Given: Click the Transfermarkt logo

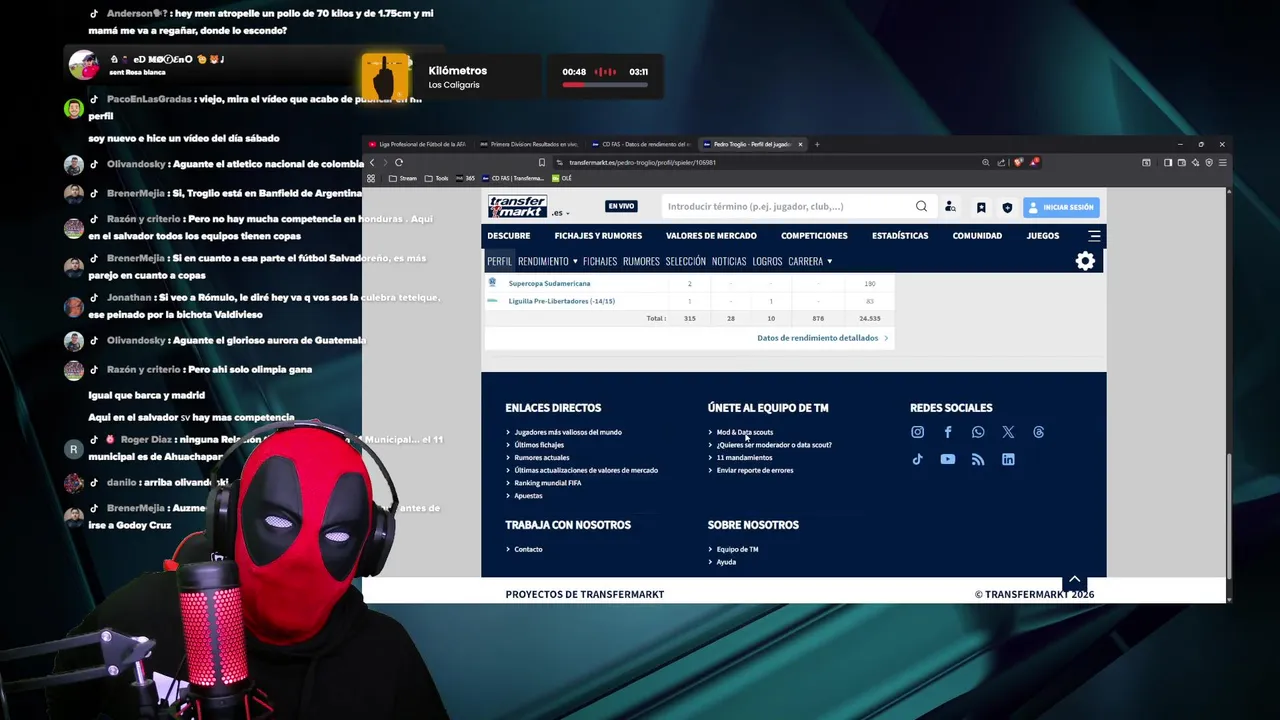Looking at the screenshot, I should click(x=517, y=206).
